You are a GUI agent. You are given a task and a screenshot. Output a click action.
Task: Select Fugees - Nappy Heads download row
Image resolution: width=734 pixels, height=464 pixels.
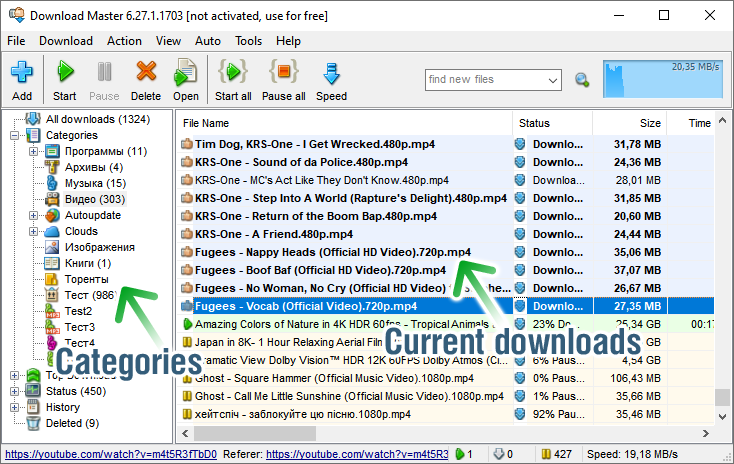[x=332, y=252]
